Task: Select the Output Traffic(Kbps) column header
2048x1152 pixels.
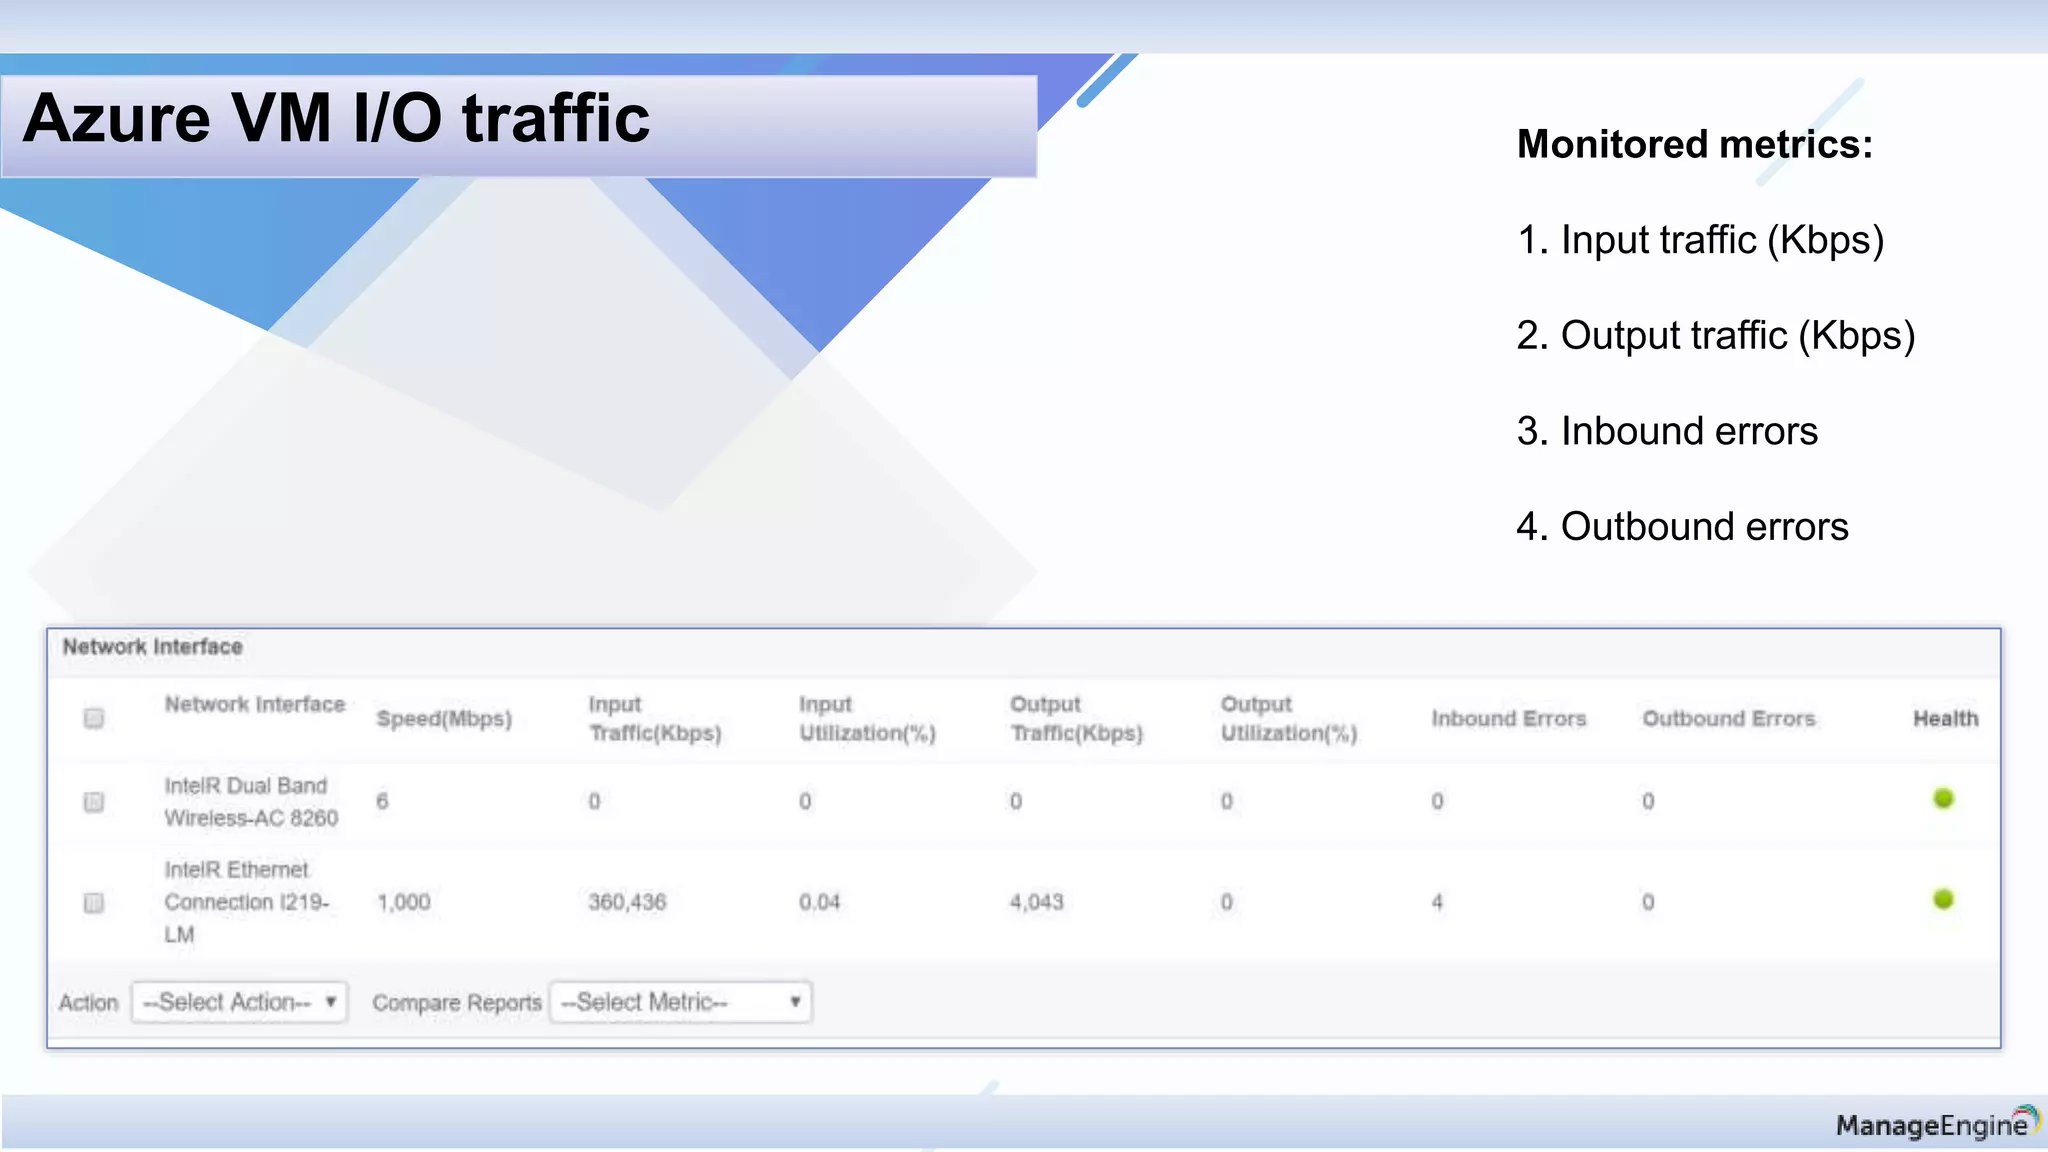Action: point(1077,719)
